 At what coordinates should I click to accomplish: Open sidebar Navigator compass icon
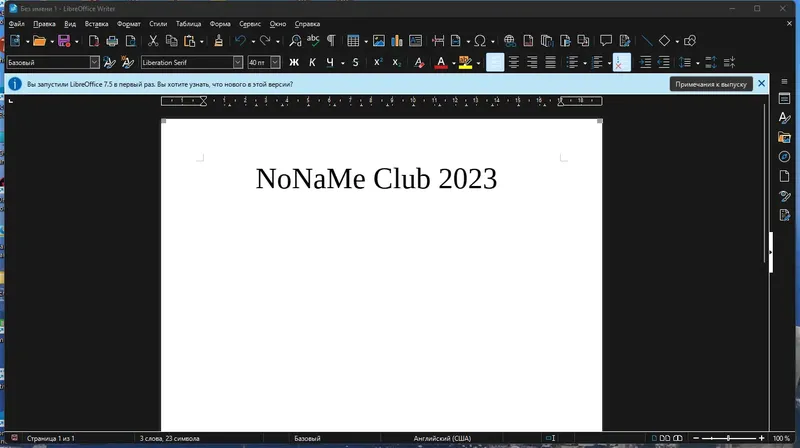point(784,157)
